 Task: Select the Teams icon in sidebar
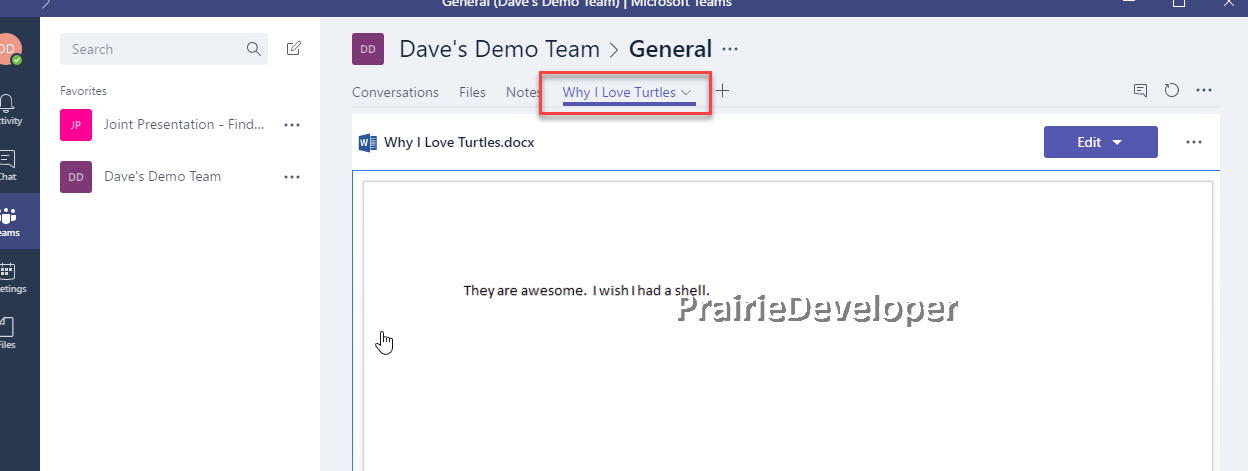tap(10, 222)
